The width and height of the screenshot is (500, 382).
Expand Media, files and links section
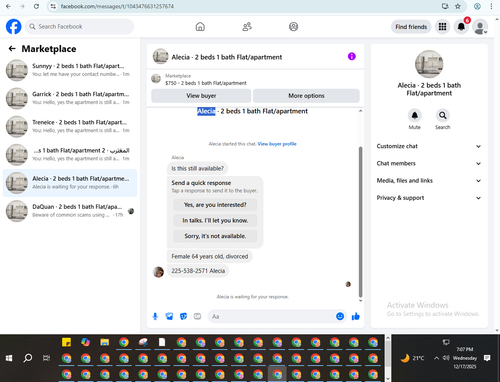[429, 181]
